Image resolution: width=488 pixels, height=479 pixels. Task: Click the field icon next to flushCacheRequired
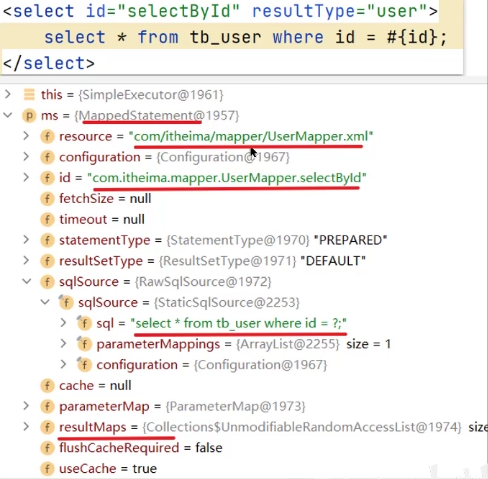pos(47,448)
